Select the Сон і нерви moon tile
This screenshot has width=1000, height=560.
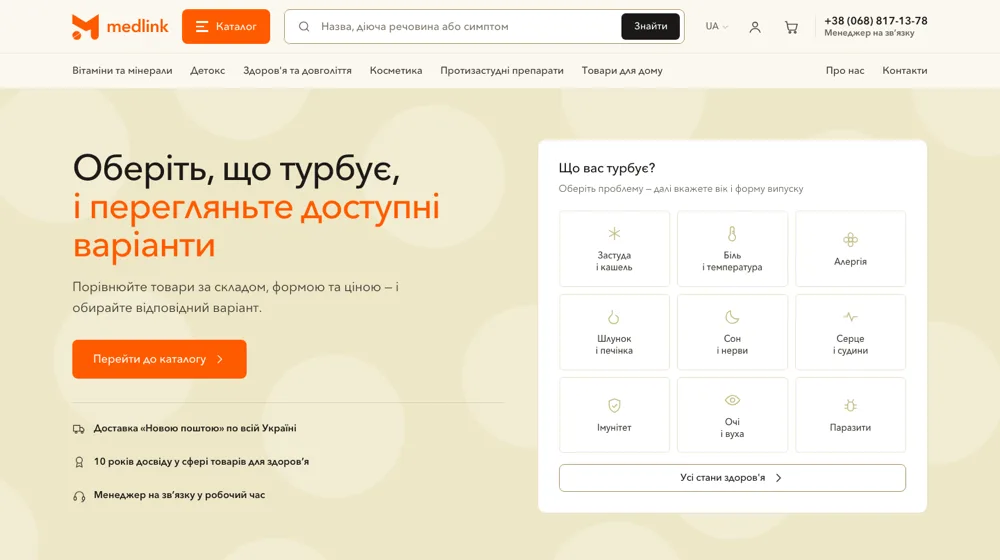tap(732, 332)
